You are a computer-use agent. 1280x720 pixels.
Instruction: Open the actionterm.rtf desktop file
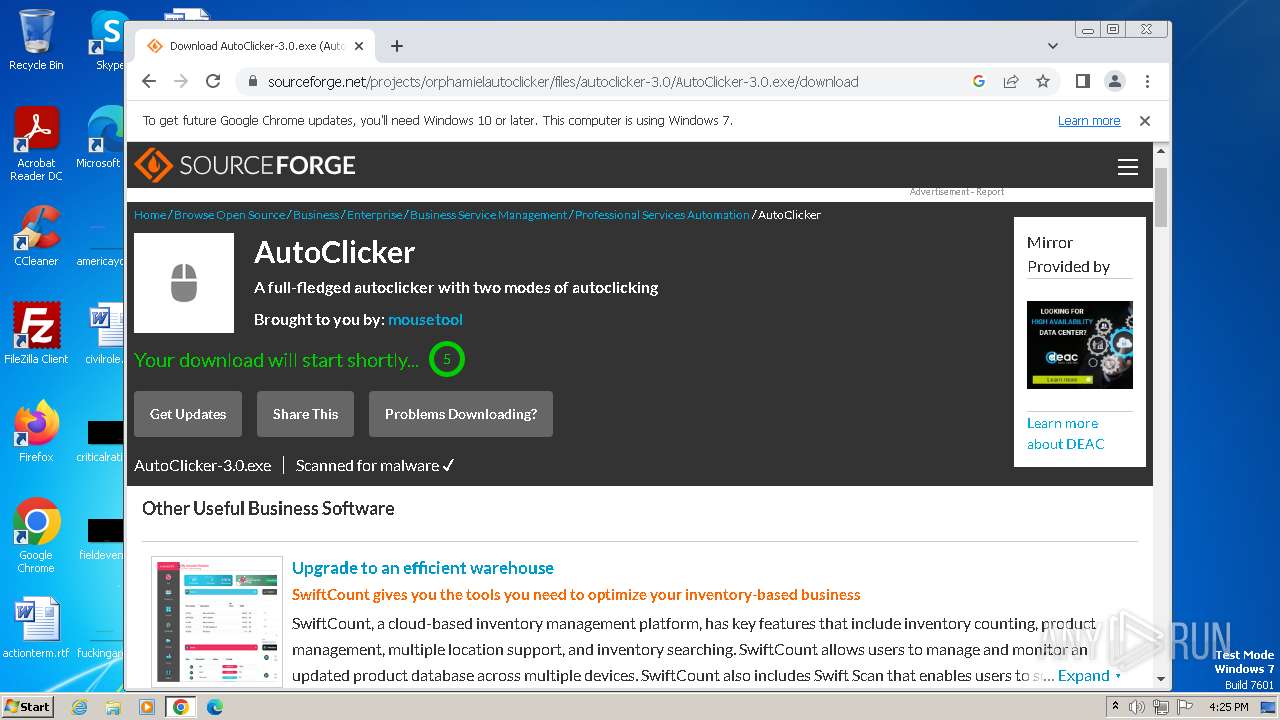[x=36, y=628]
